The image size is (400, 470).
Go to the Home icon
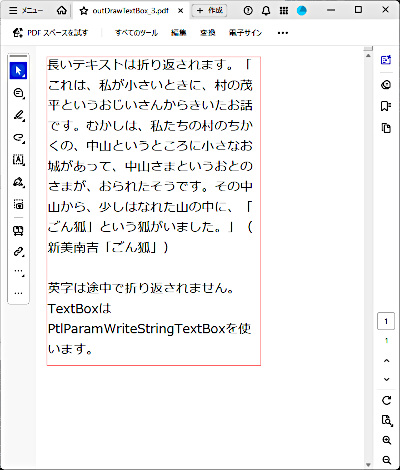pyautogui.click(x=62, y=10)
